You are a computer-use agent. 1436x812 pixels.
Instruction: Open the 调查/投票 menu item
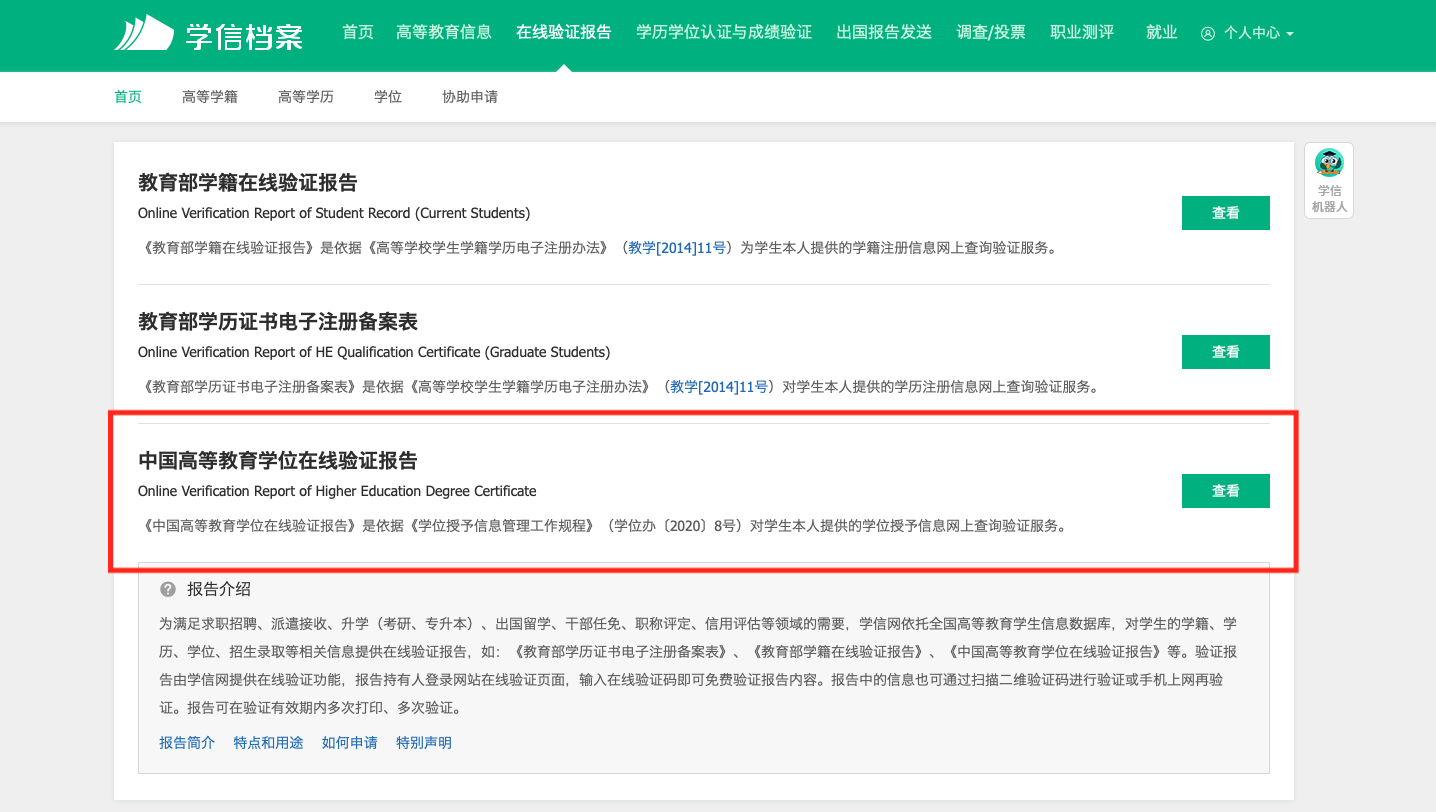tap(991, 32)
